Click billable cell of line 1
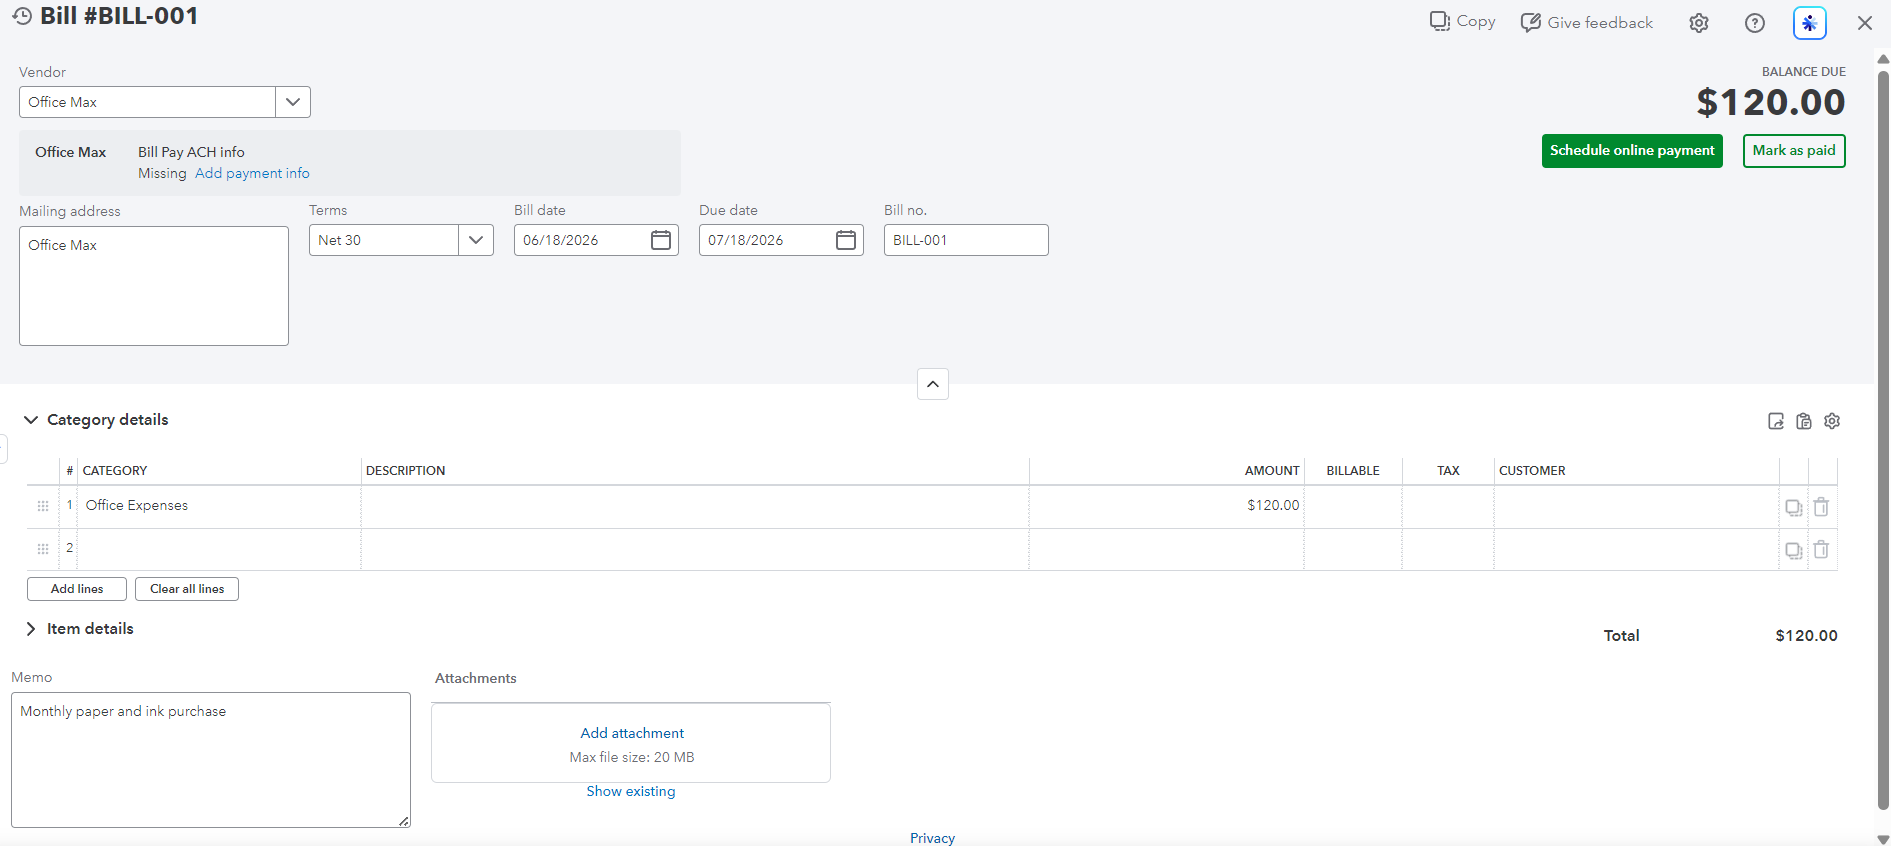This screenshot has height=846, width=1891. click(1353, 506)
